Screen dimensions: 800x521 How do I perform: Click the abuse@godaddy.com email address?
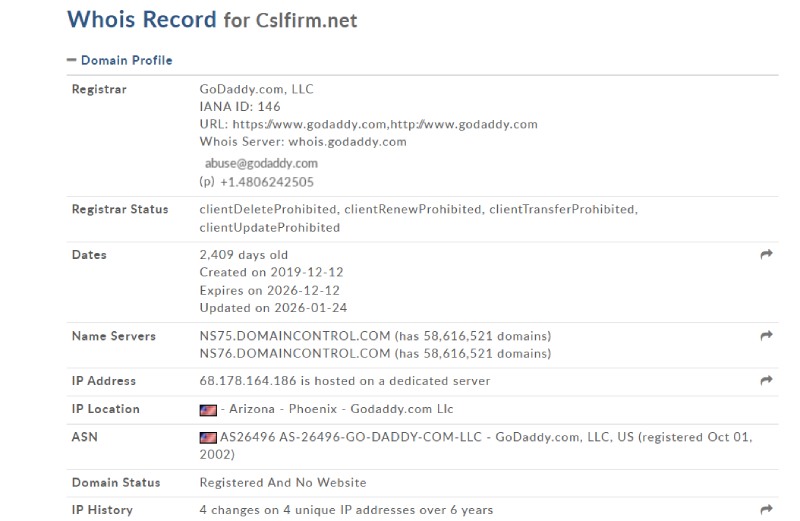261,163
